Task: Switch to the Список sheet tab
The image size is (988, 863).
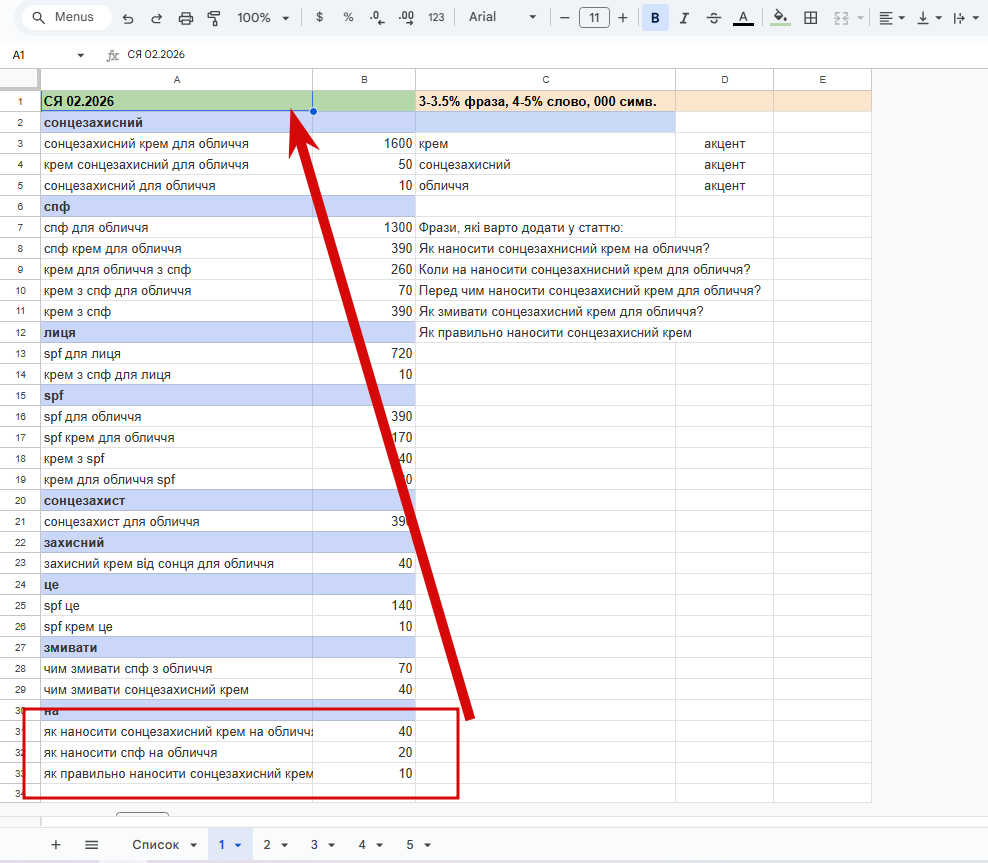Action: pos(156,845)
